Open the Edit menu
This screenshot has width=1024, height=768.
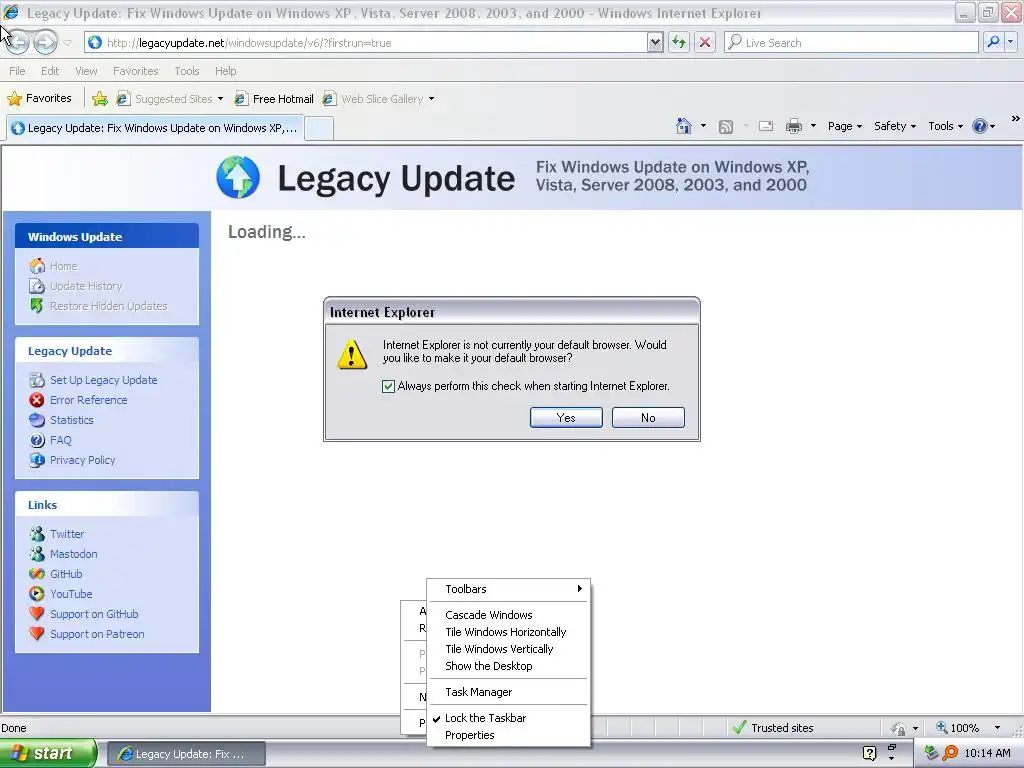click(x=50, y=71)
